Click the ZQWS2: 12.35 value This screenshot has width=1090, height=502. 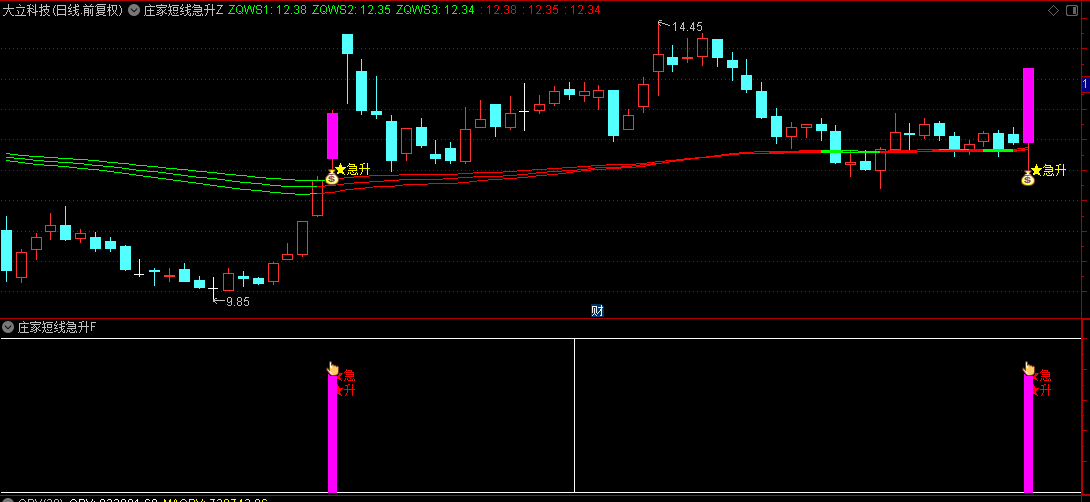351,10
